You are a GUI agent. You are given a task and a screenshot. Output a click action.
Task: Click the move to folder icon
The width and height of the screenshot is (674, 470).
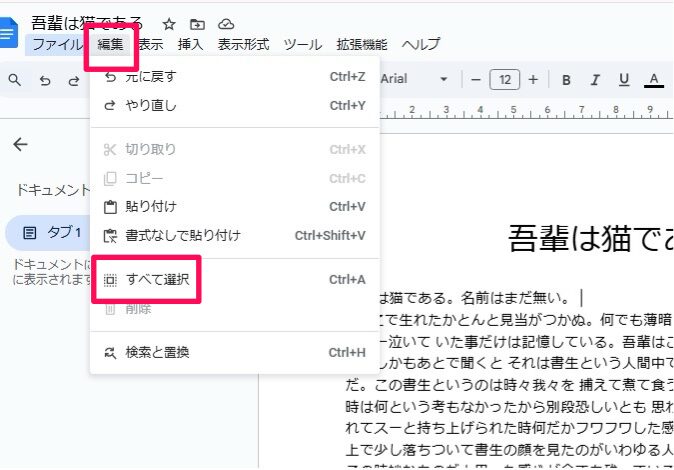pyautogui.click(x=197, y=23)
